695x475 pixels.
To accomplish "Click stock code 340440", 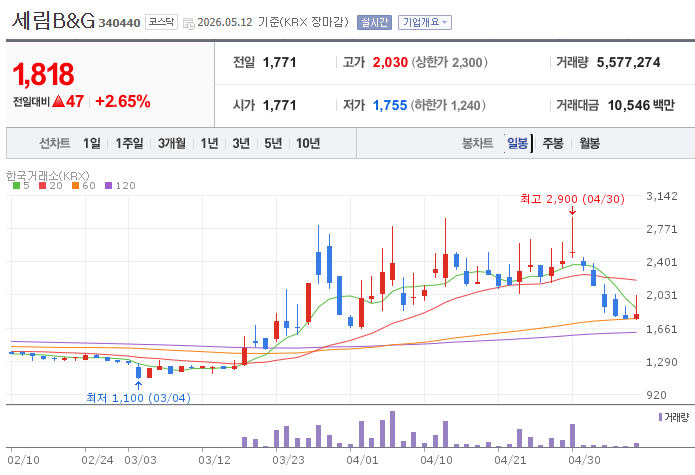I will (119, 23).
